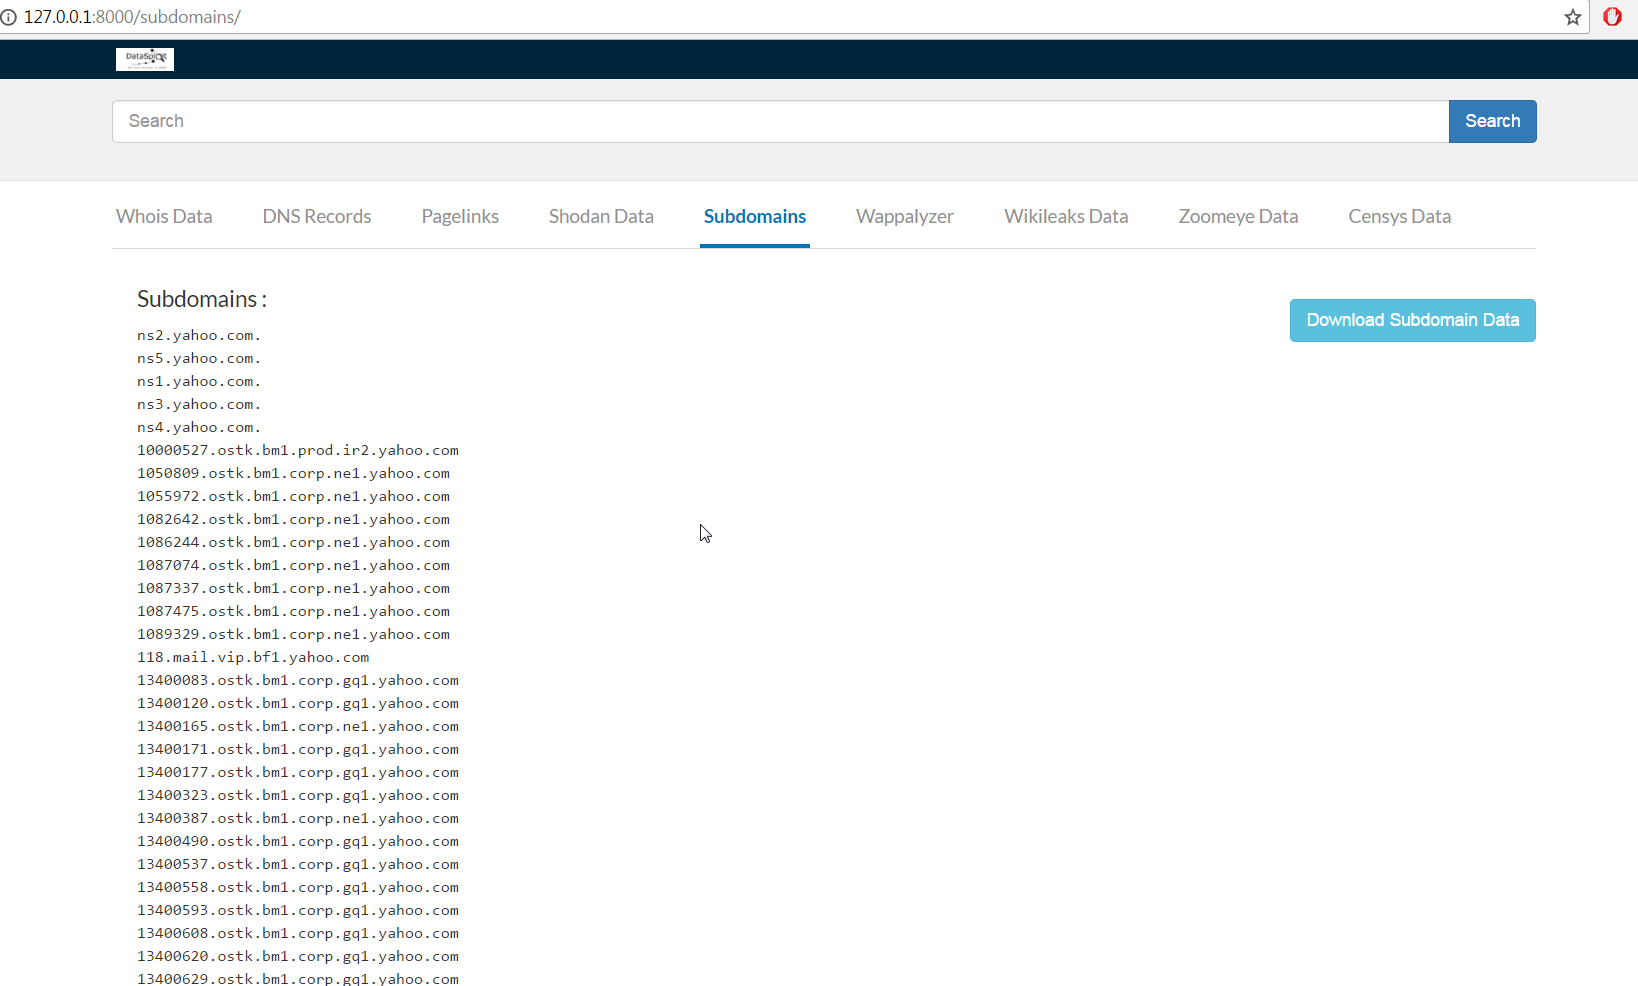The image size is (1638, 986).
Task: Go to the Pagelinks tab
Action: 460,216
